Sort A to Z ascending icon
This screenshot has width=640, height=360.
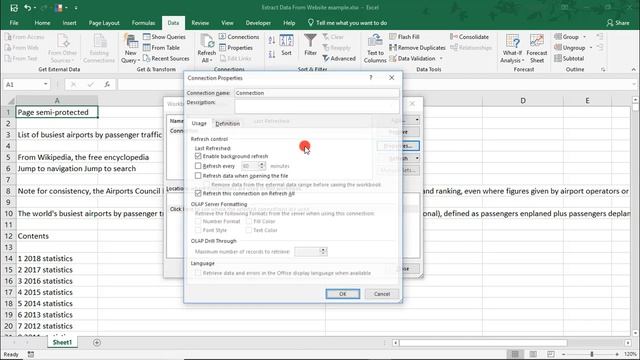click(272, 40)
